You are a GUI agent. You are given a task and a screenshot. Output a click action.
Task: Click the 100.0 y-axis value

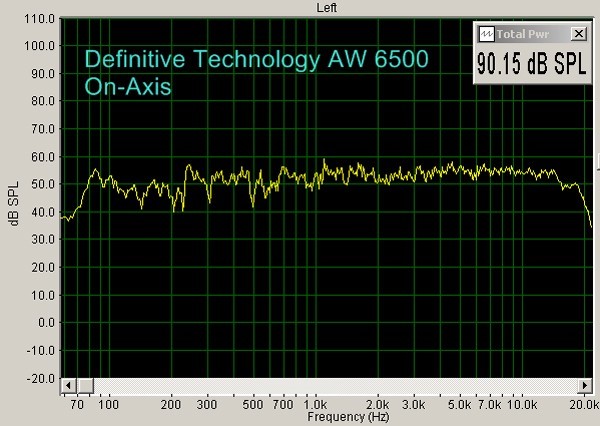40,46
